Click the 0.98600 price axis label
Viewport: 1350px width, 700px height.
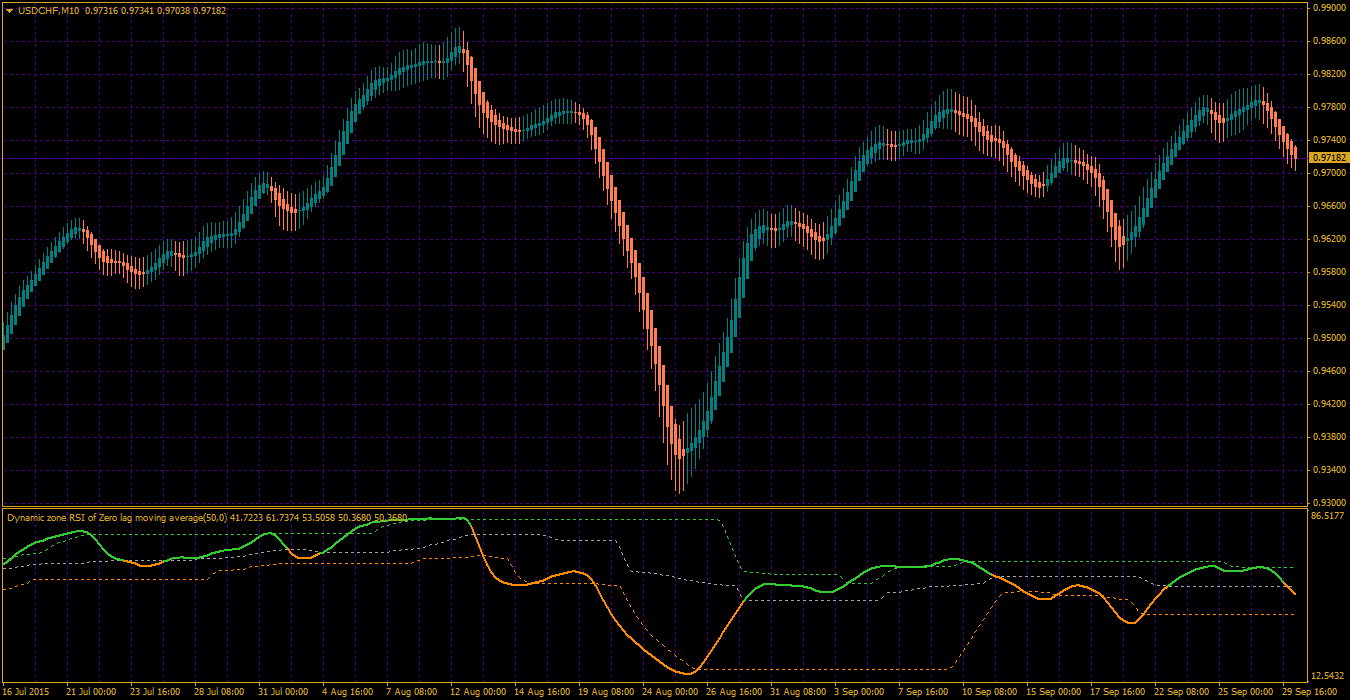coord(1328,41)
